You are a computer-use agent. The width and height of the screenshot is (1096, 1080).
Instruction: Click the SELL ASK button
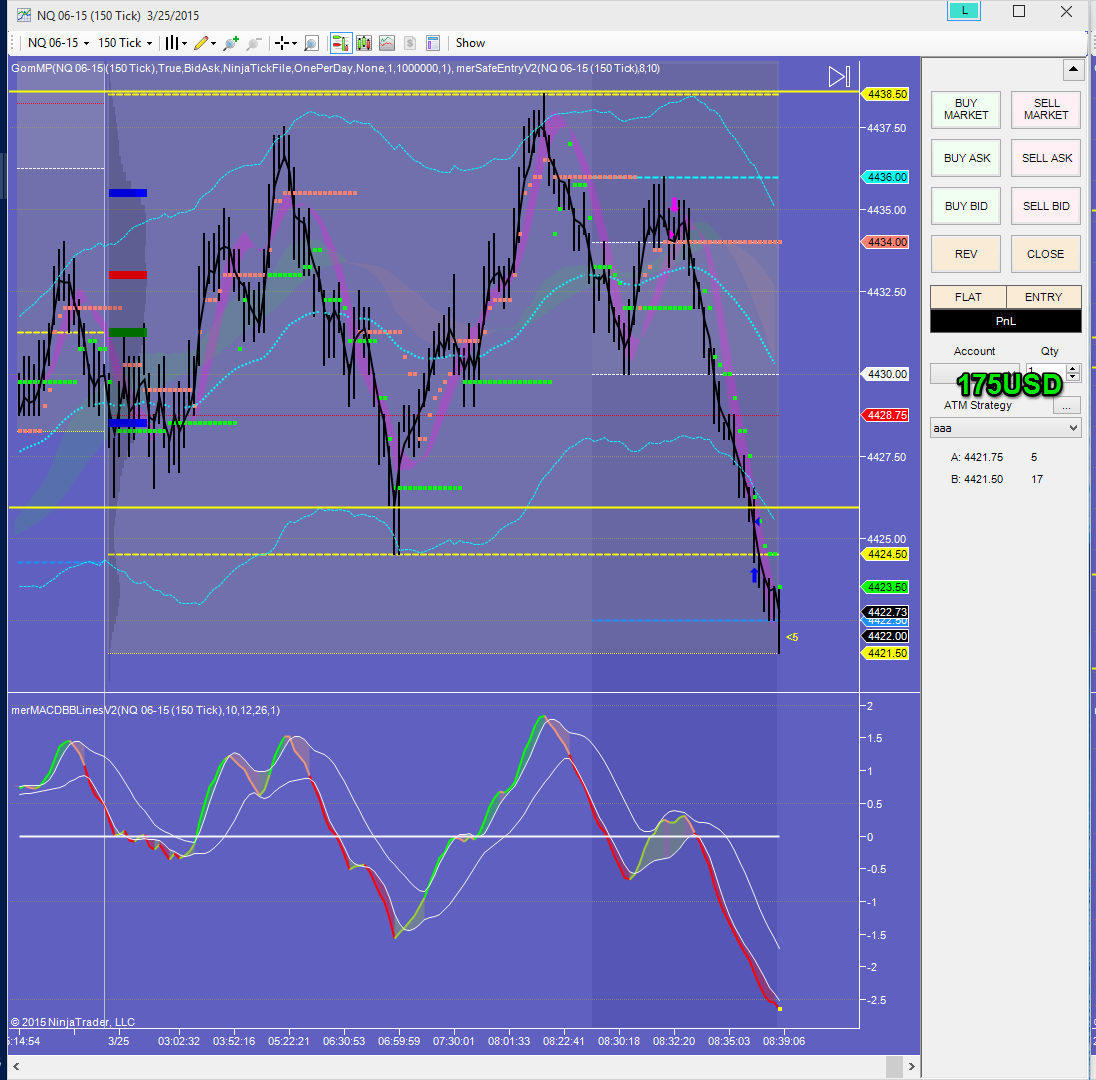1046,158
